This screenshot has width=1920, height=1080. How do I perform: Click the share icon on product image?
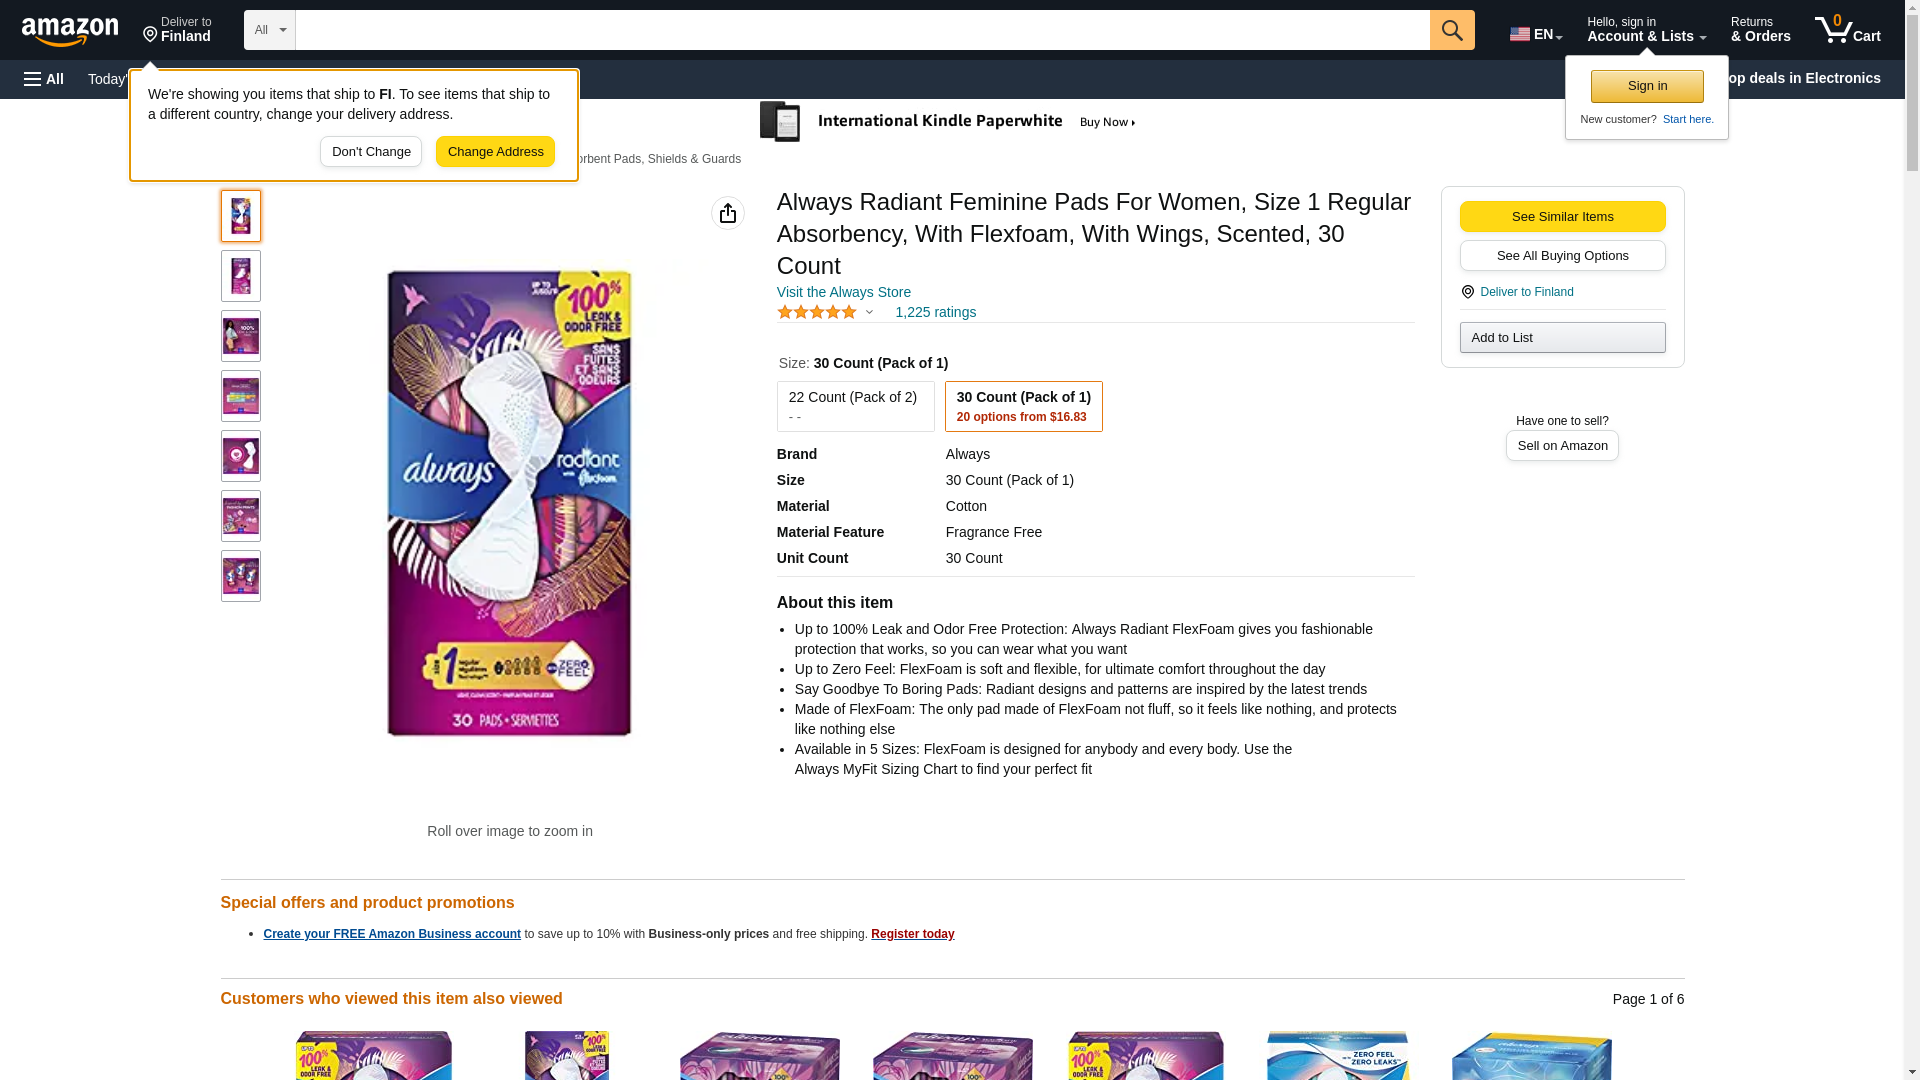(727, 213)
